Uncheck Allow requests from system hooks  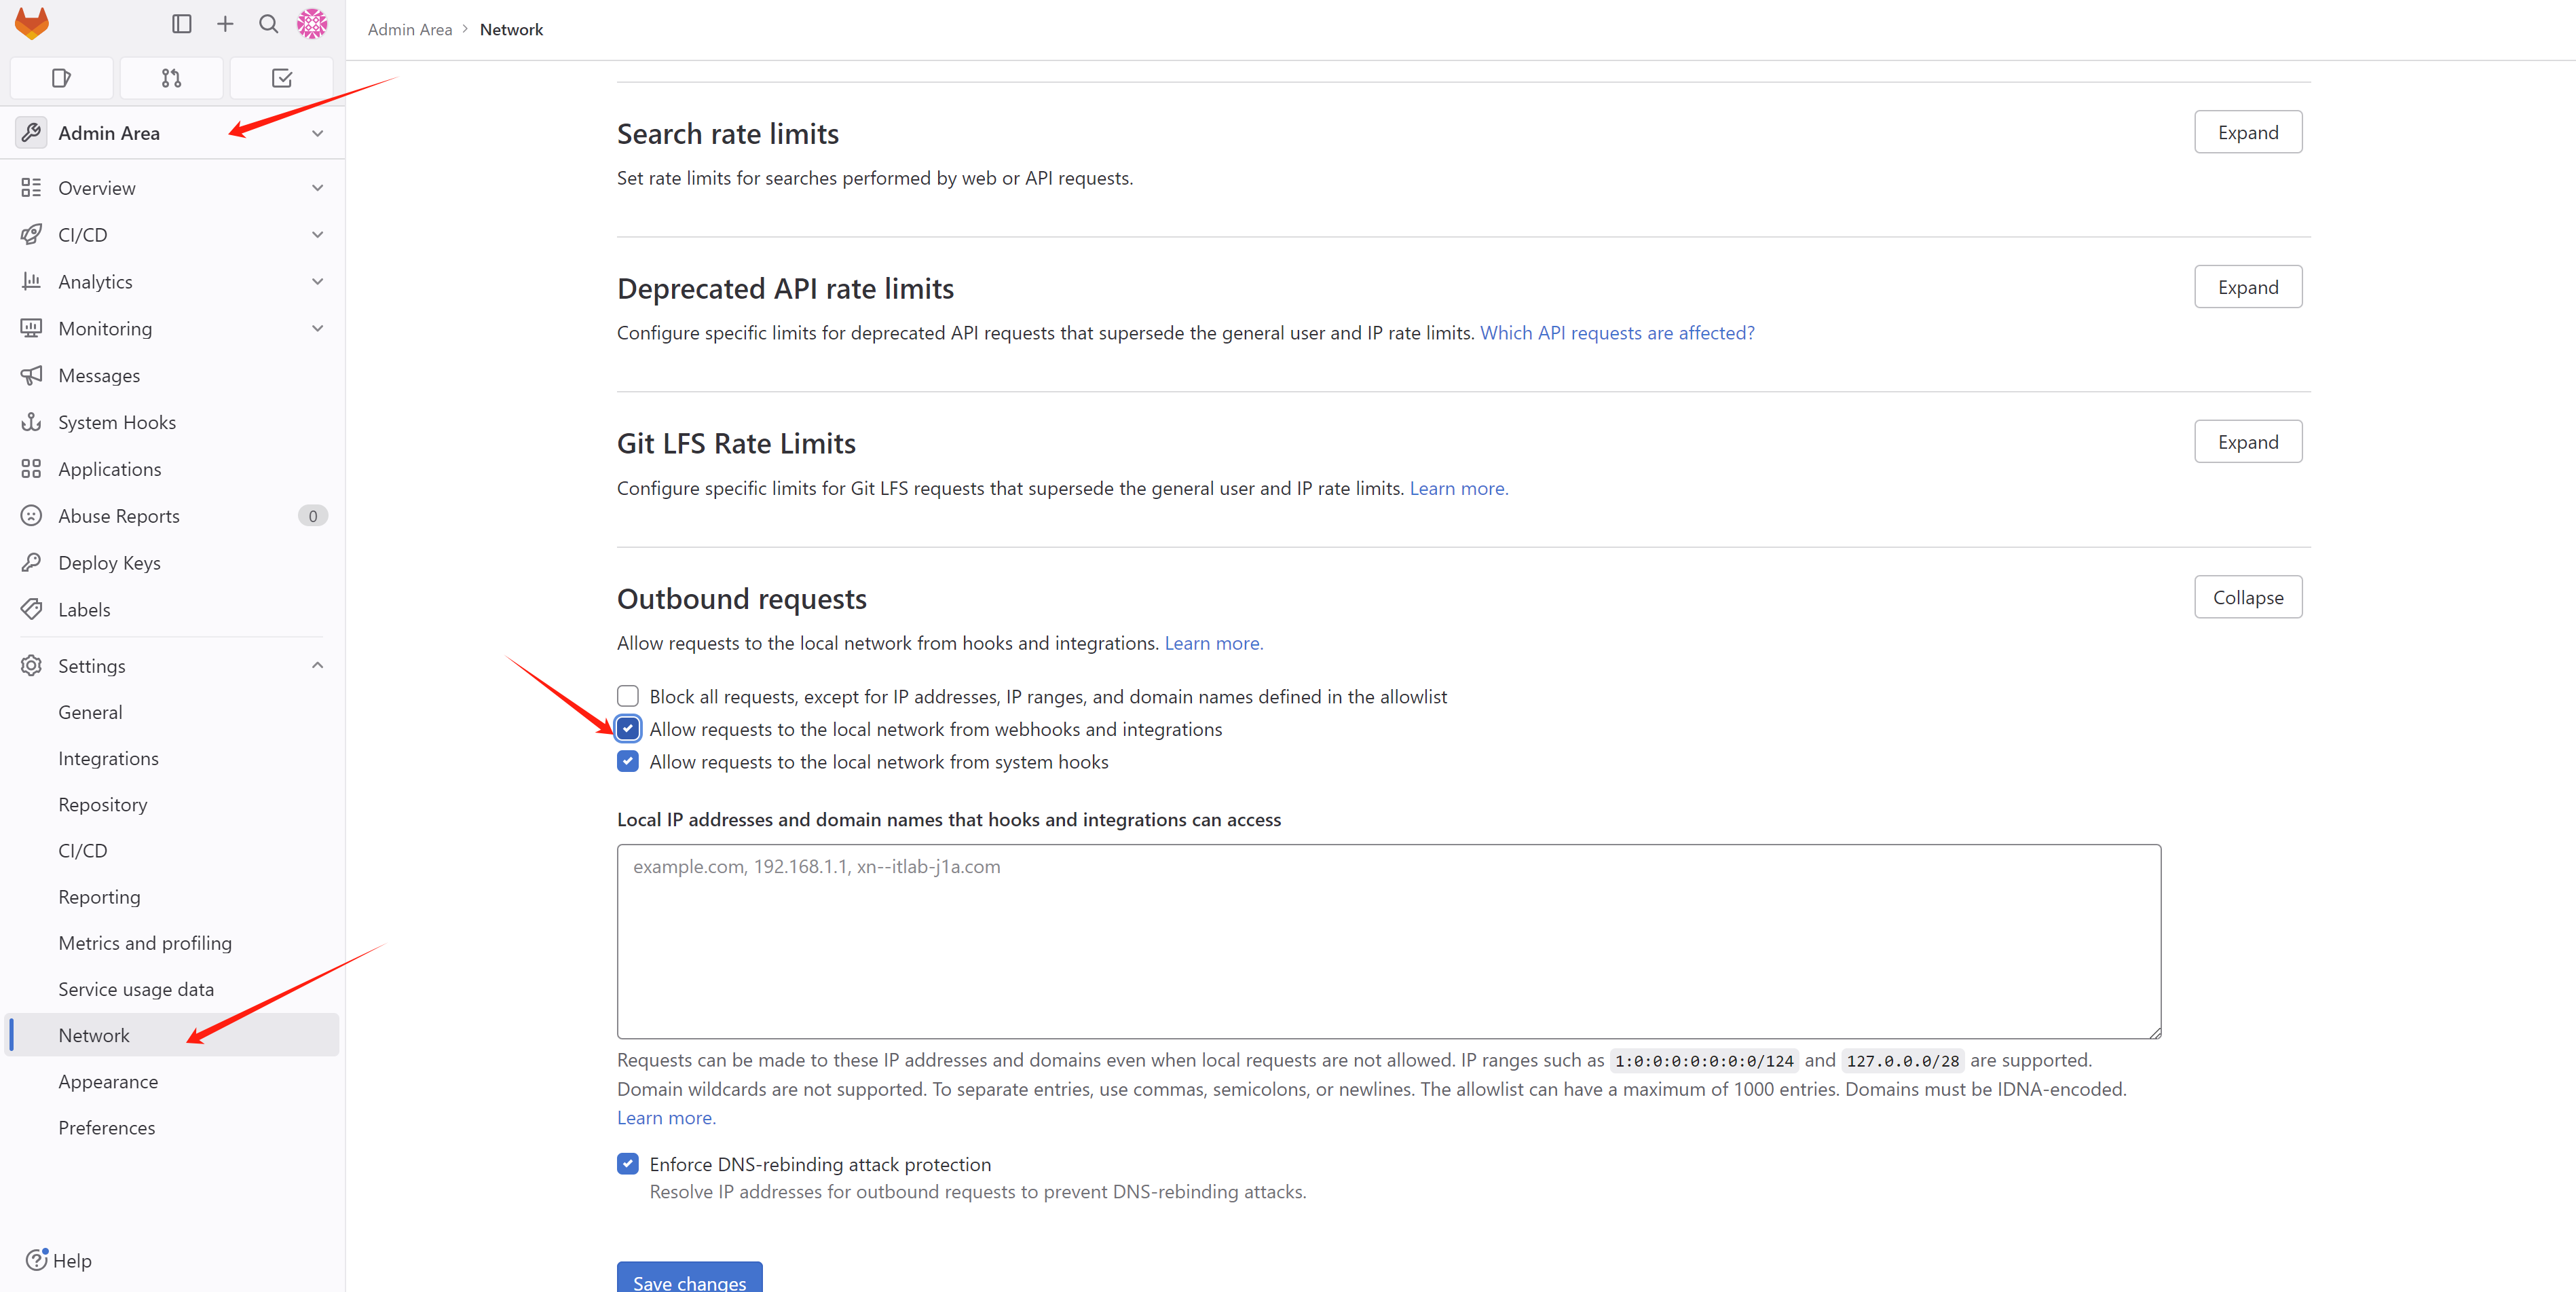(628, 762)
